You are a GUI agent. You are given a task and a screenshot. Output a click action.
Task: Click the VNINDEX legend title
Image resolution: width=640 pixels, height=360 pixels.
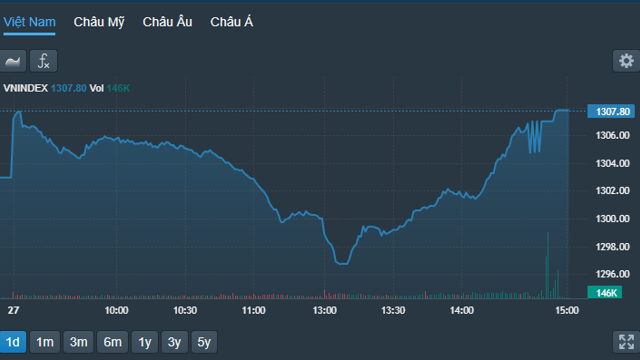click(x=25, y=88)
